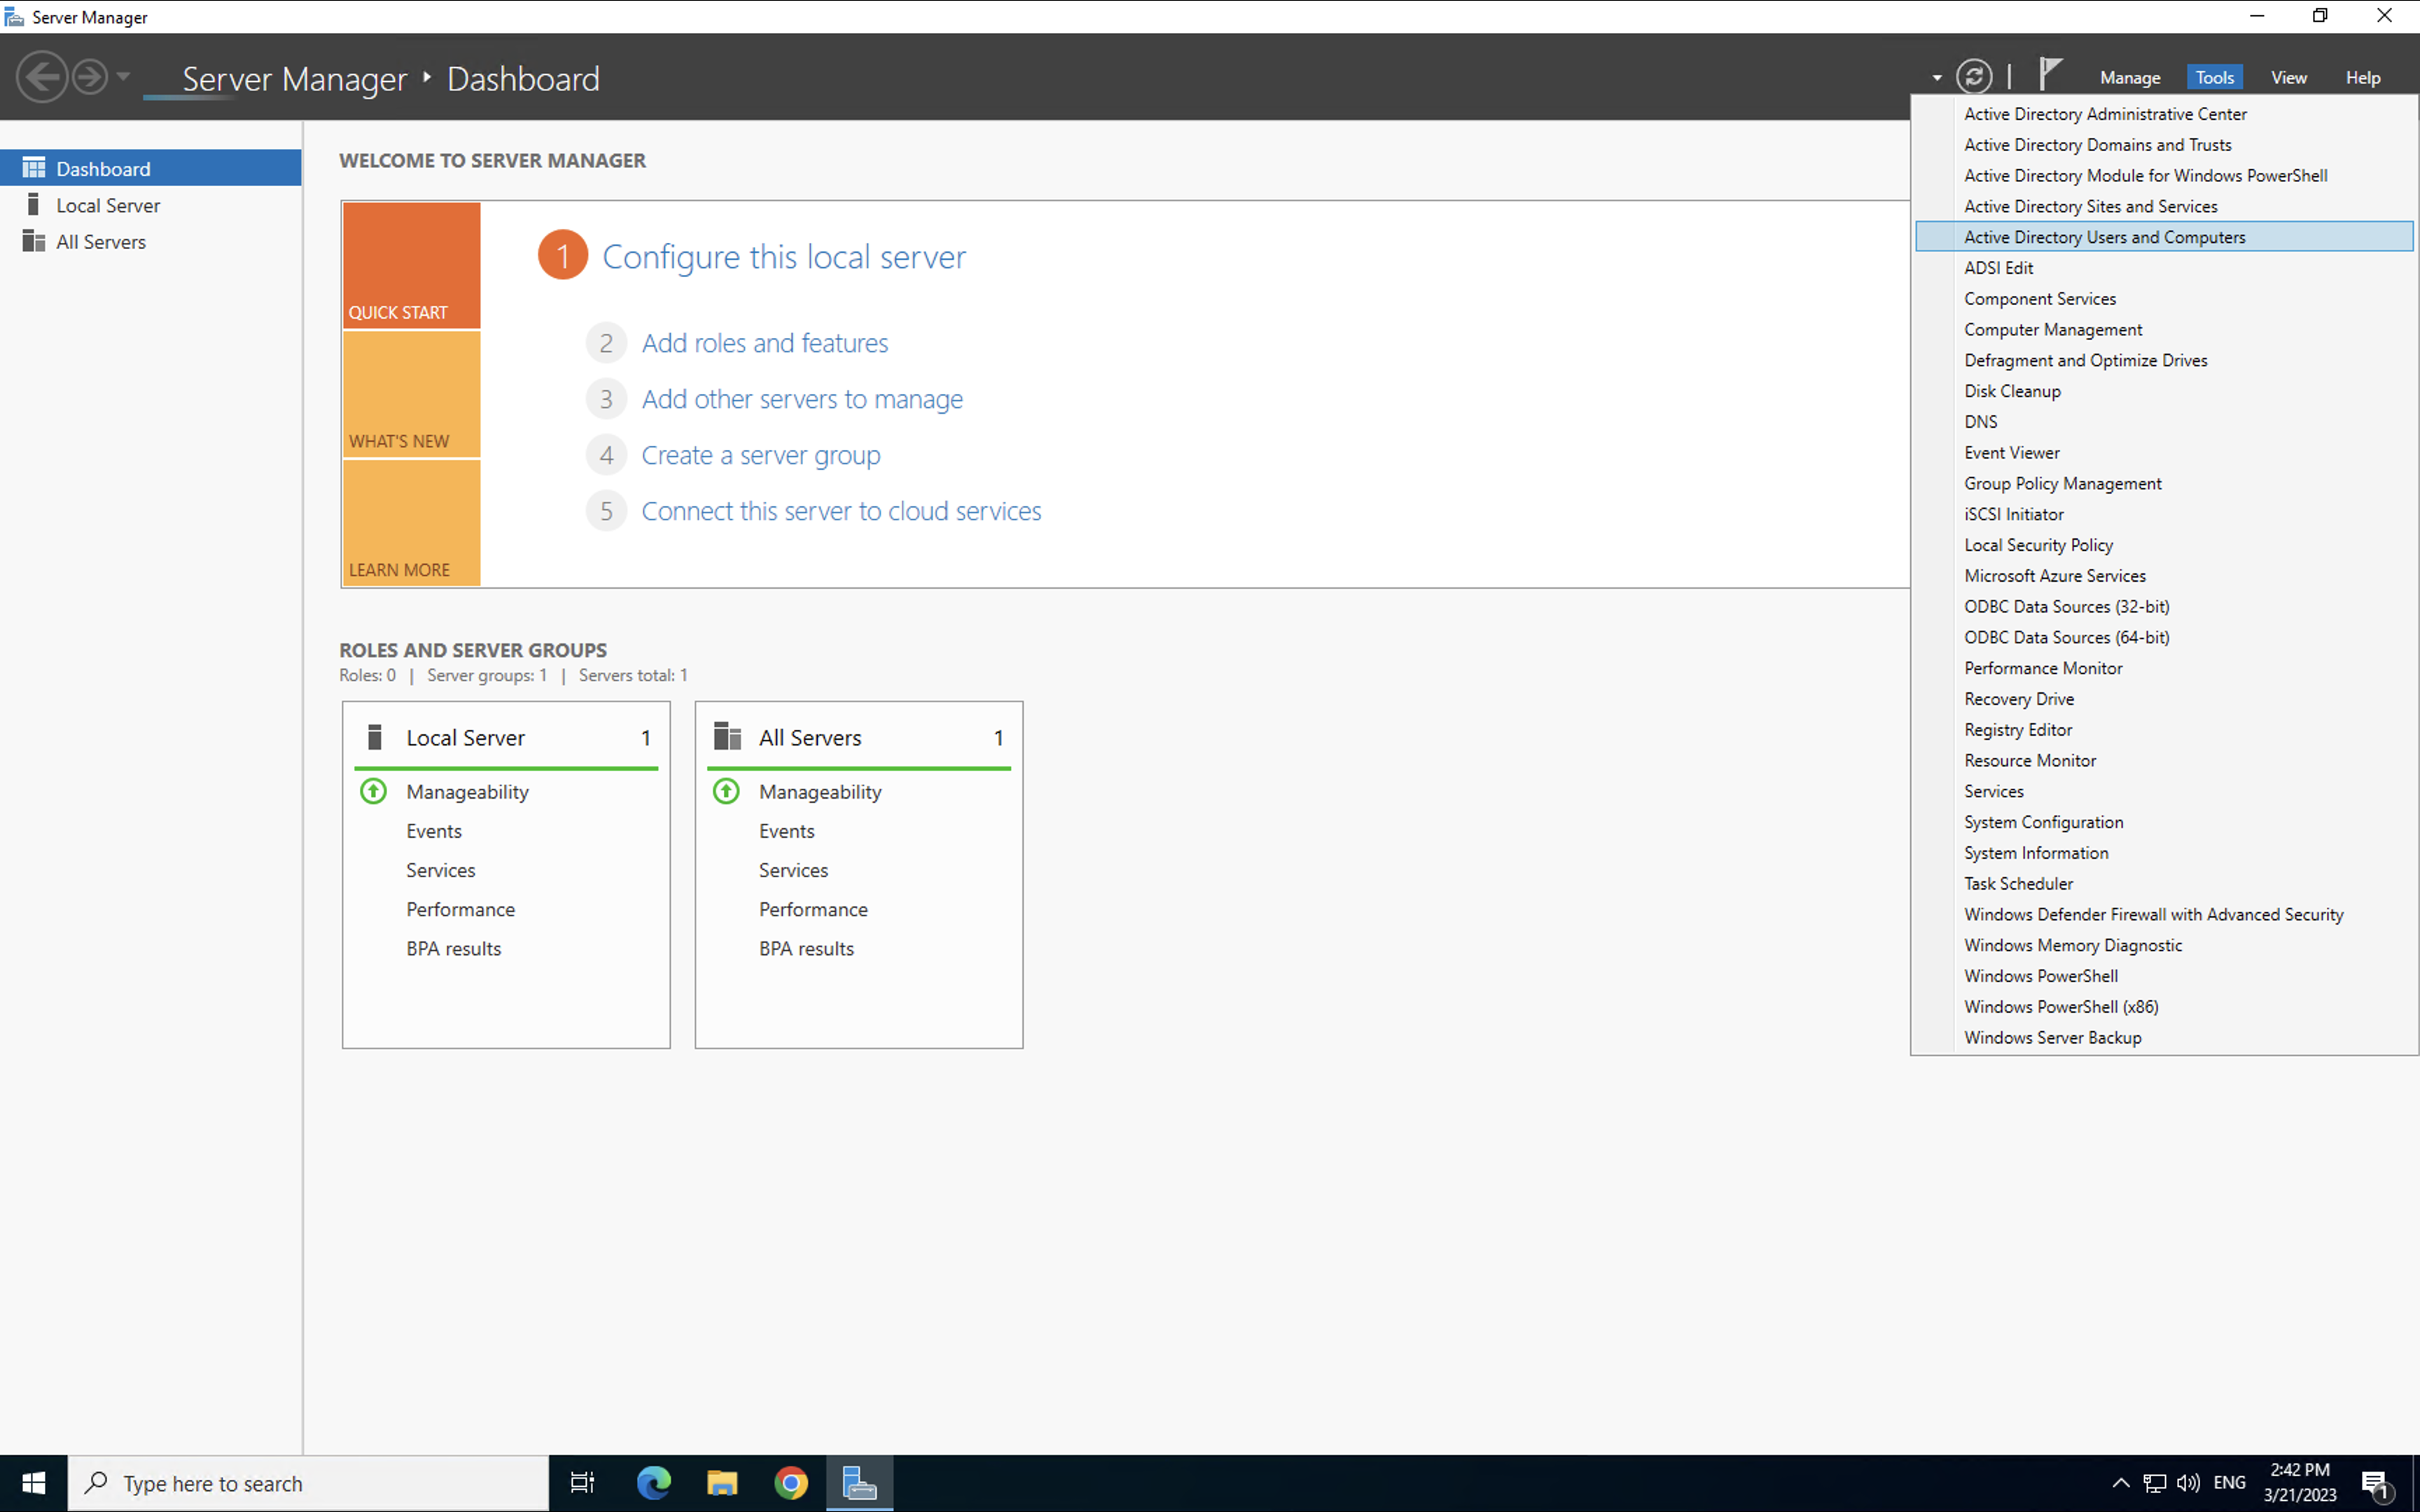Open Windows Server Backup

coord(2164,1038)
